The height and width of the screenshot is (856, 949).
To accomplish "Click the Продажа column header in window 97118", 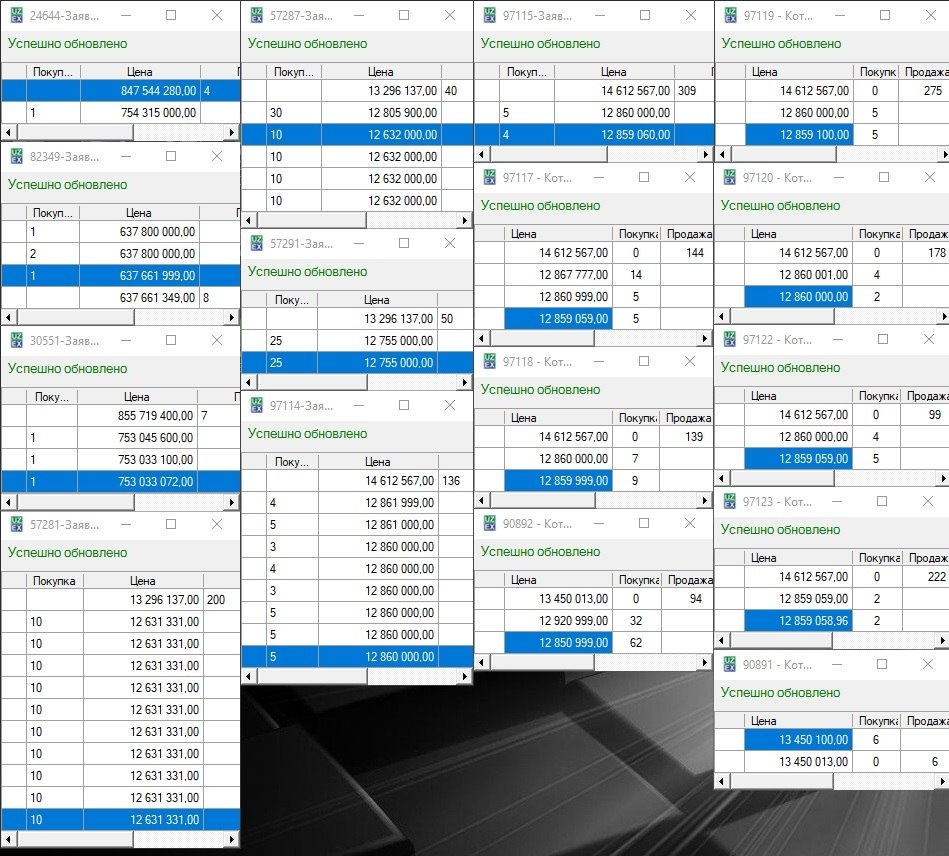I will point(688,418).
